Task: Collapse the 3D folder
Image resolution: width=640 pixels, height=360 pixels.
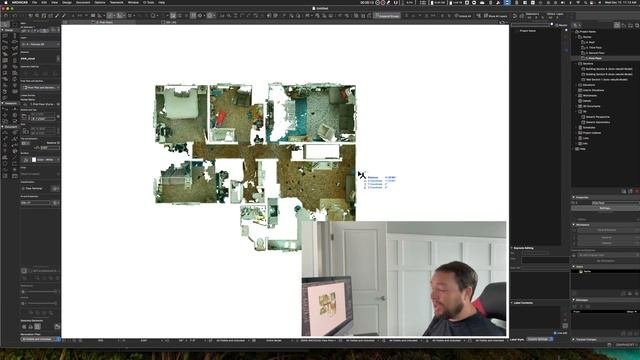Action: tap(576, 111)
